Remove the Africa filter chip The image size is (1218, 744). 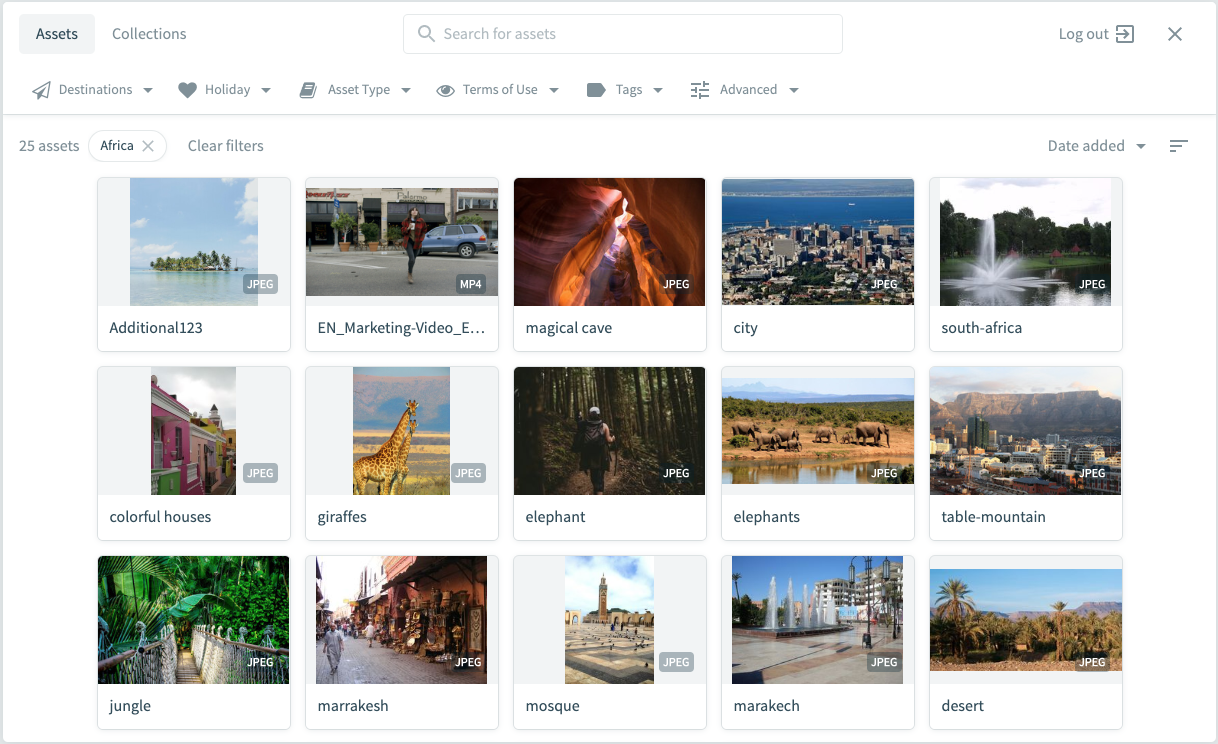click(148, 146)
